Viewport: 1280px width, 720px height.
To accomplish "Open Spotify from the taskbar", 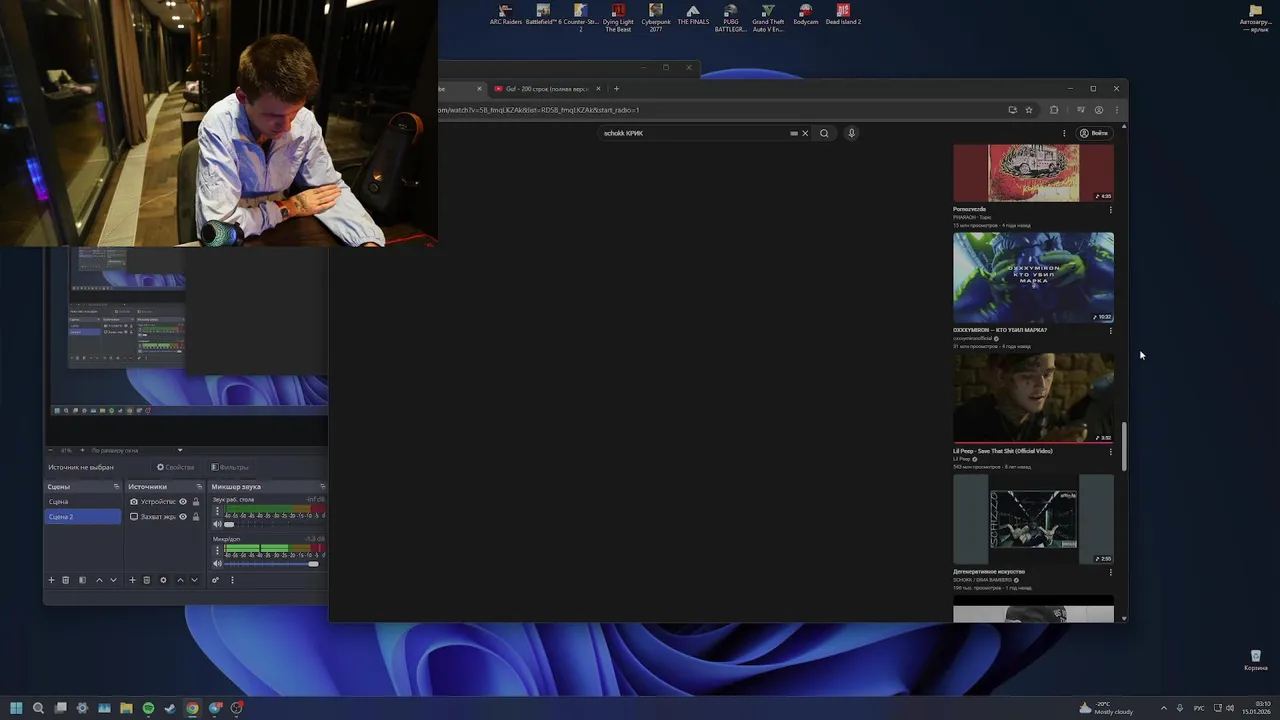I will (148, 708).
